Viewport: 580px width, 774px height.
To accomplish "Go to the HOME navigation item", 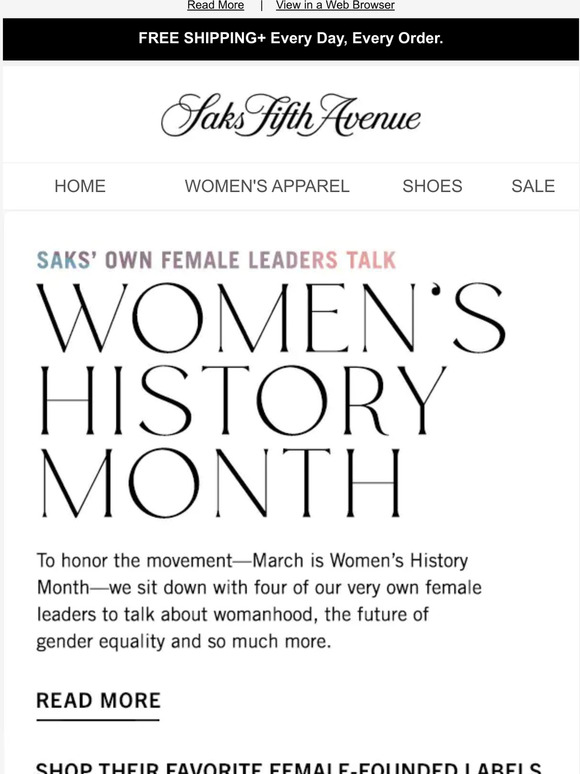I will [x=80, y=186].
